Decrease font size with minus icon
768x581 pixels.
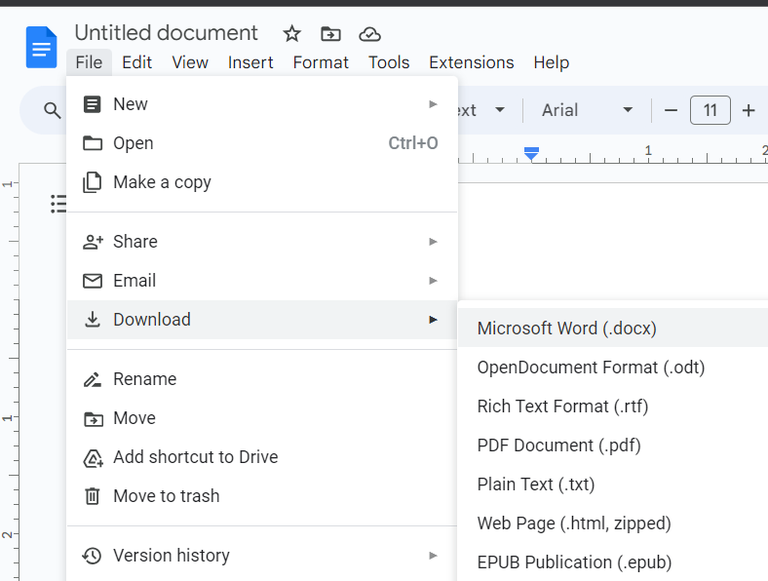(671, 110)
